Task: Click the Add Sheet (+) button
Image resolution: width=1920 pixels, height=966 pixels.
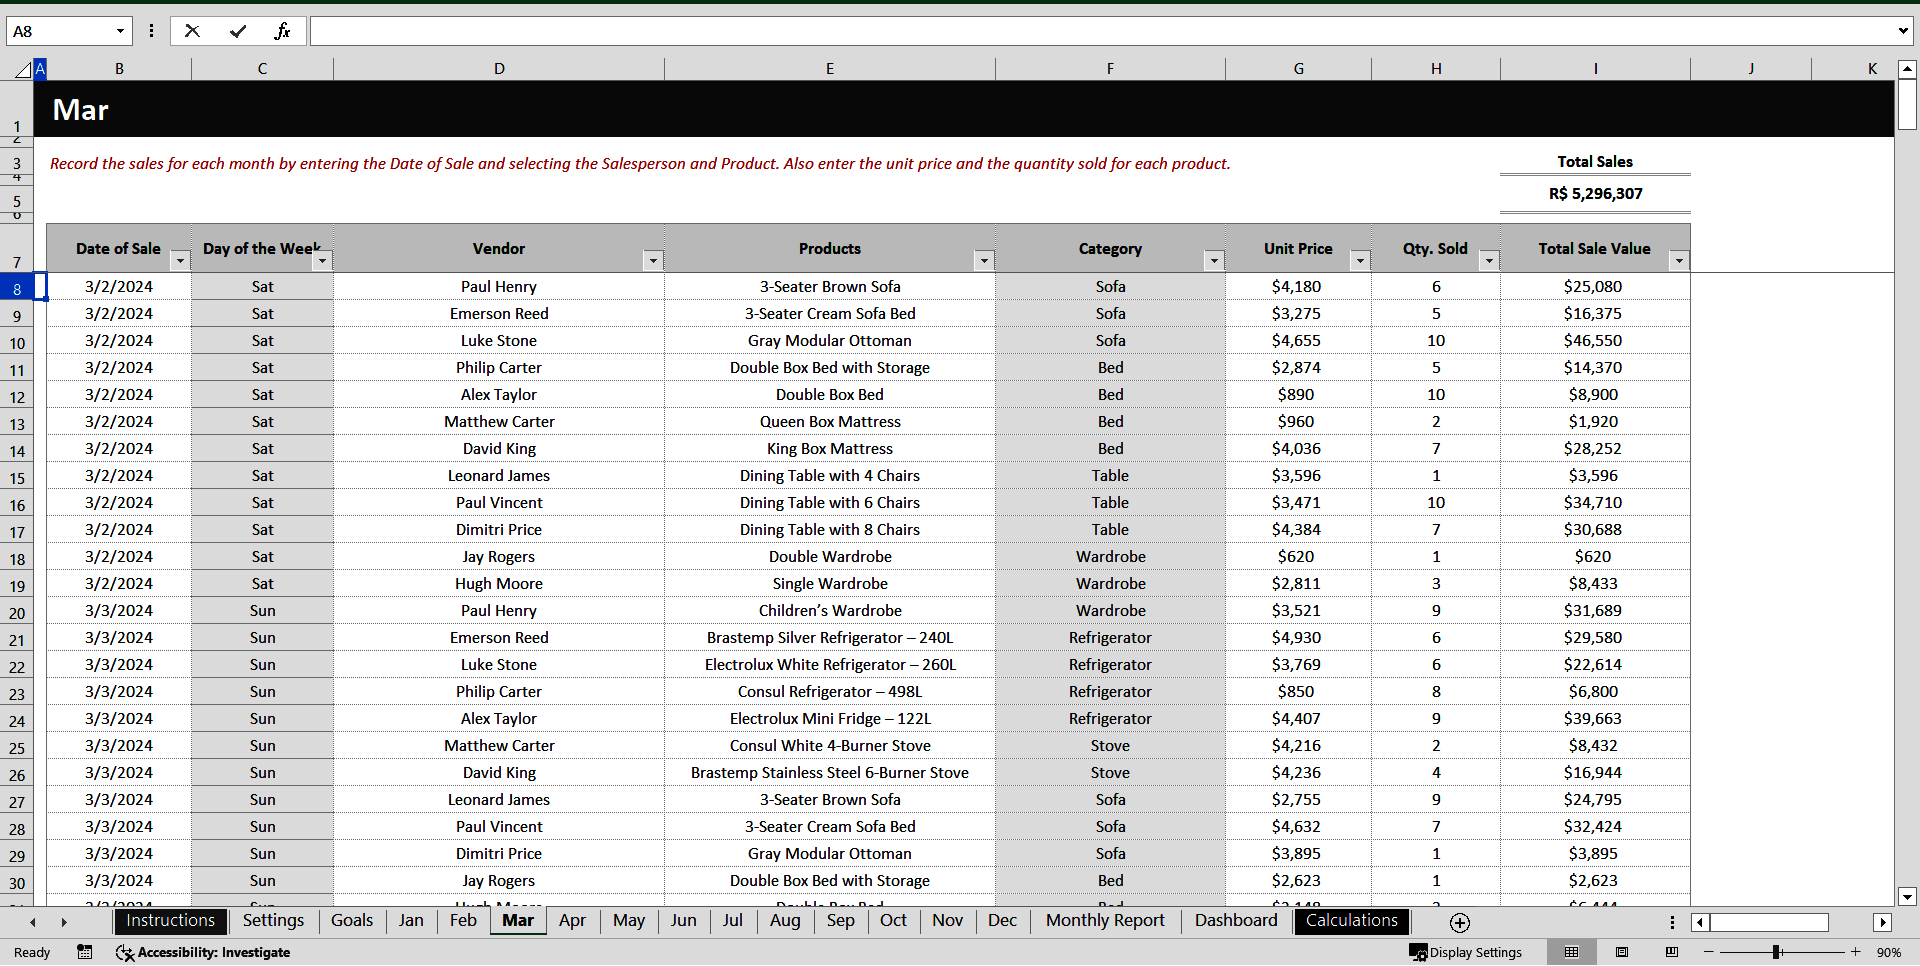Action: [x=1459, y=922]
